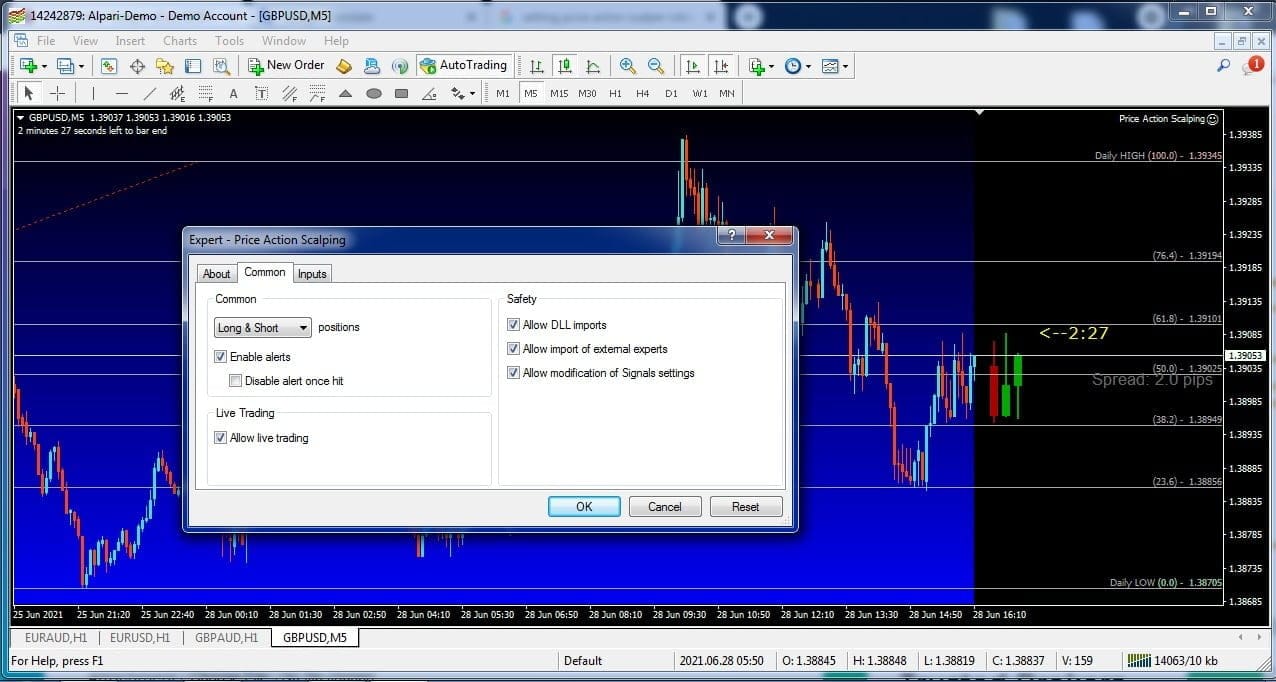Image resolution: width=1276 pixels, height=682 pixels.
Task: Select the text label A tool
Action: coord(234,94)
